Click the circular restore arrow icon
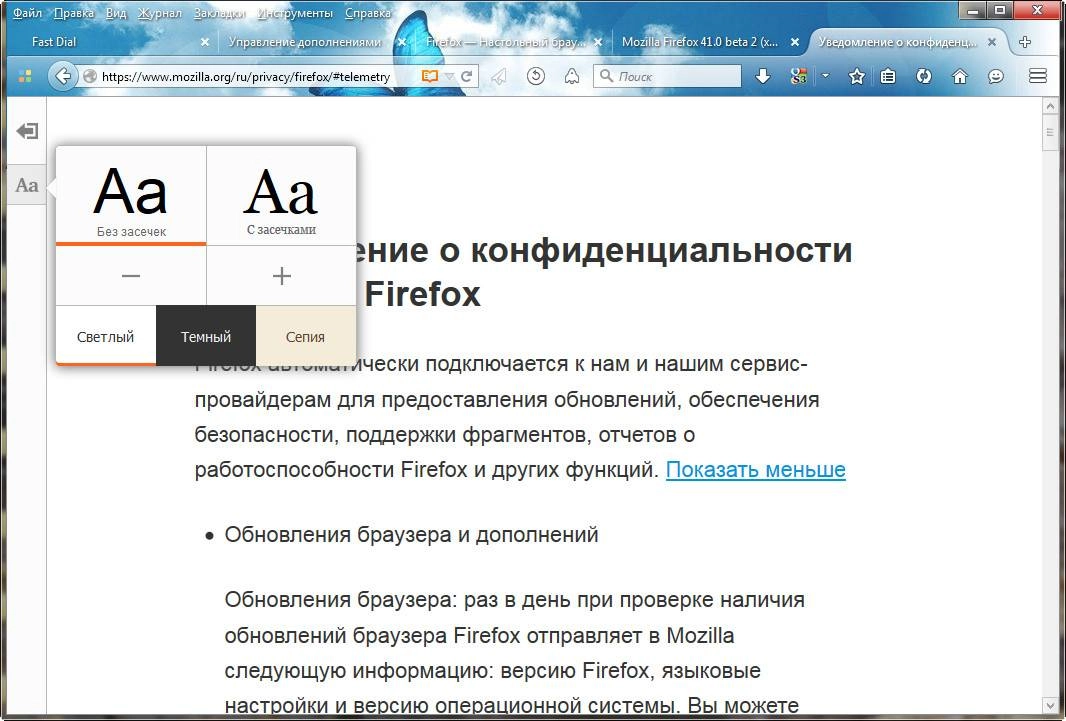The image size is (1066, 721). pyautogui.click(x=536, y=76)
